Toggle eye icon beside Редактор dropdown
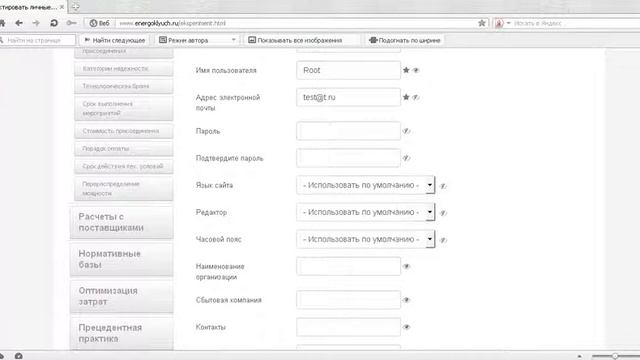This screenshot has width=640, height=360. click(x=443, y=213)
